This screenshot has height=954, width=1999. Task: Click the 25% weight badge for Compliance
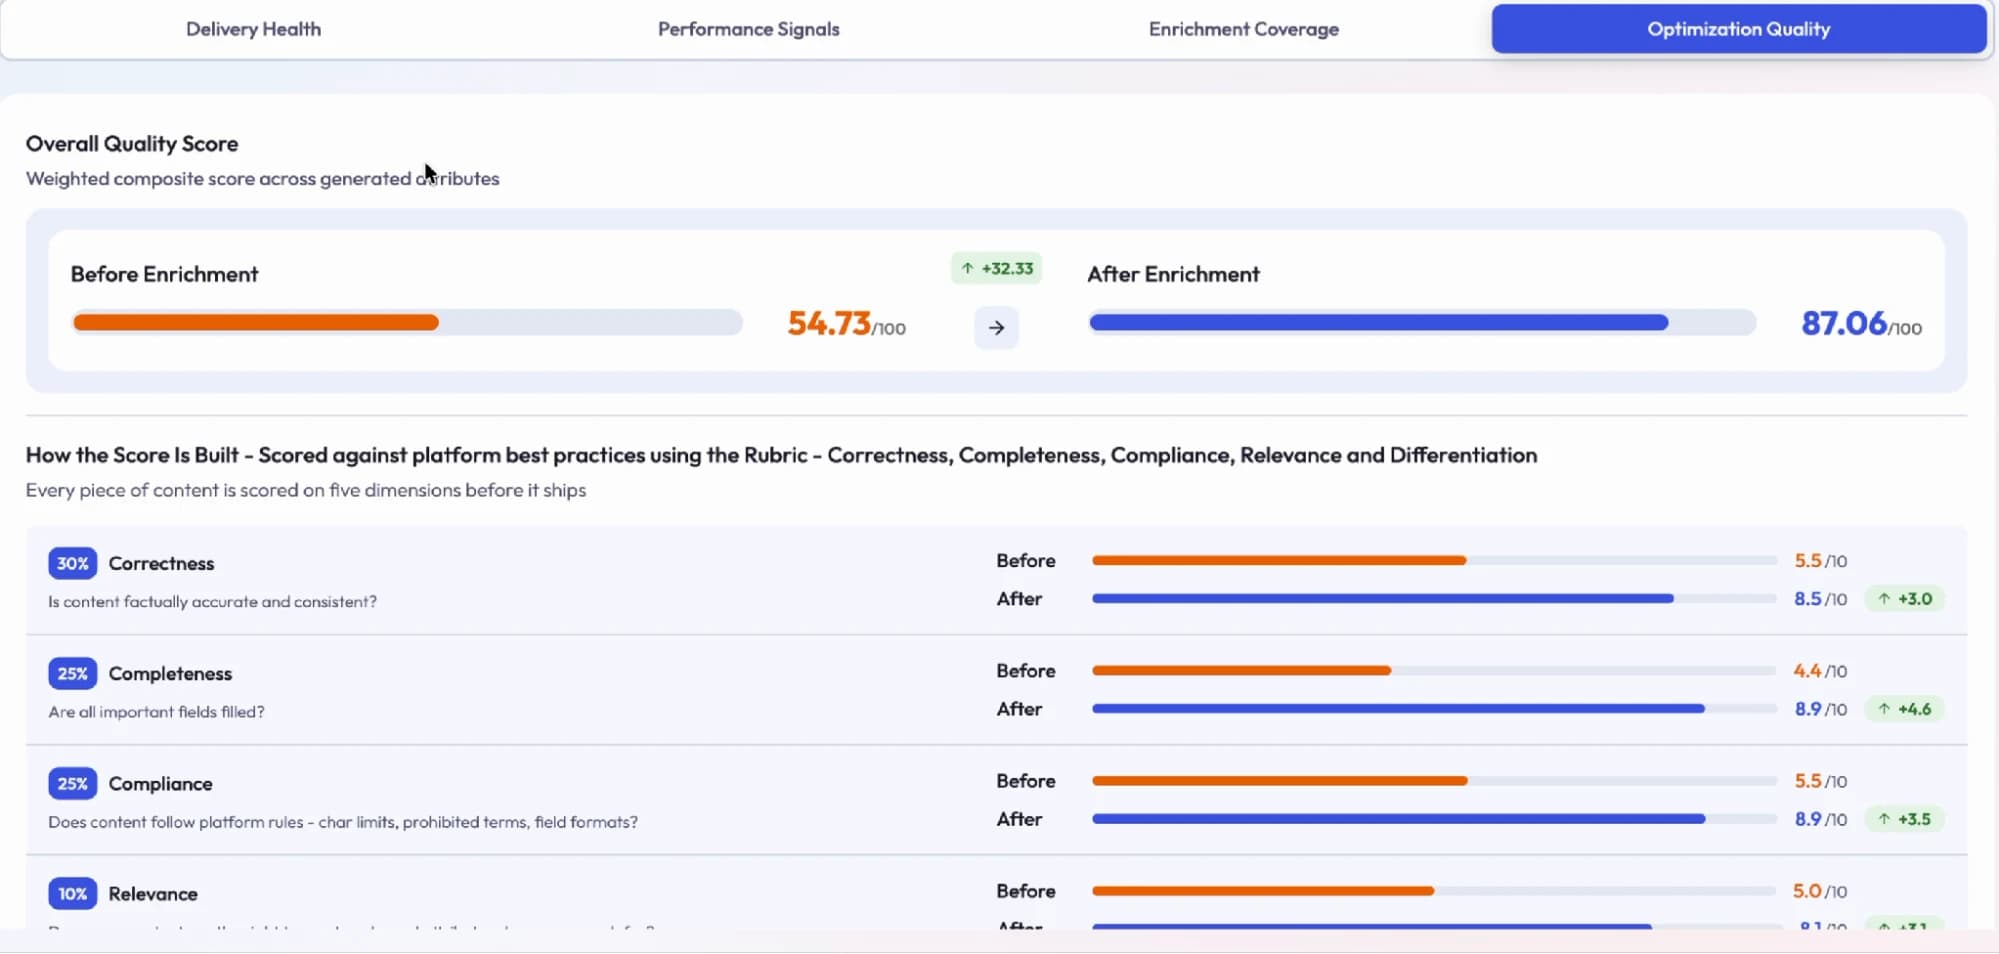click(x=72, y=783)
